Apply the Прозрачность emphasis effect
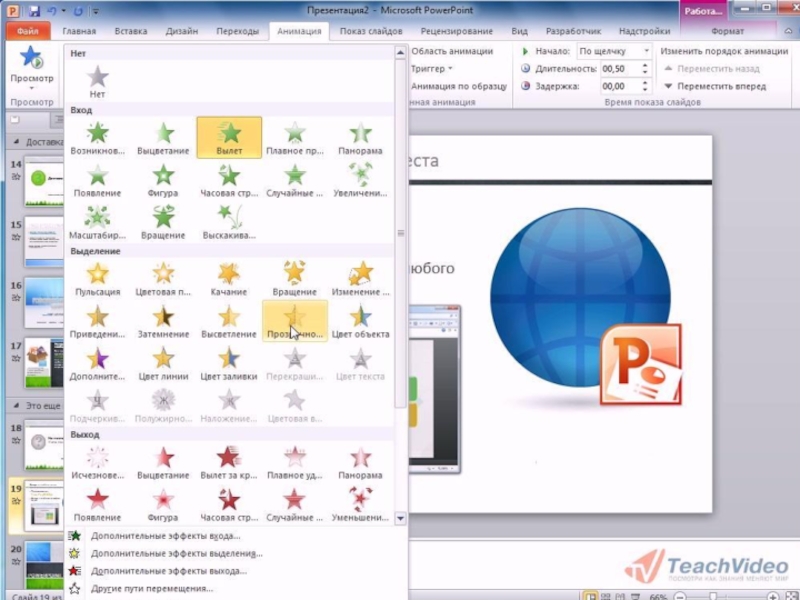 (295, 321)
